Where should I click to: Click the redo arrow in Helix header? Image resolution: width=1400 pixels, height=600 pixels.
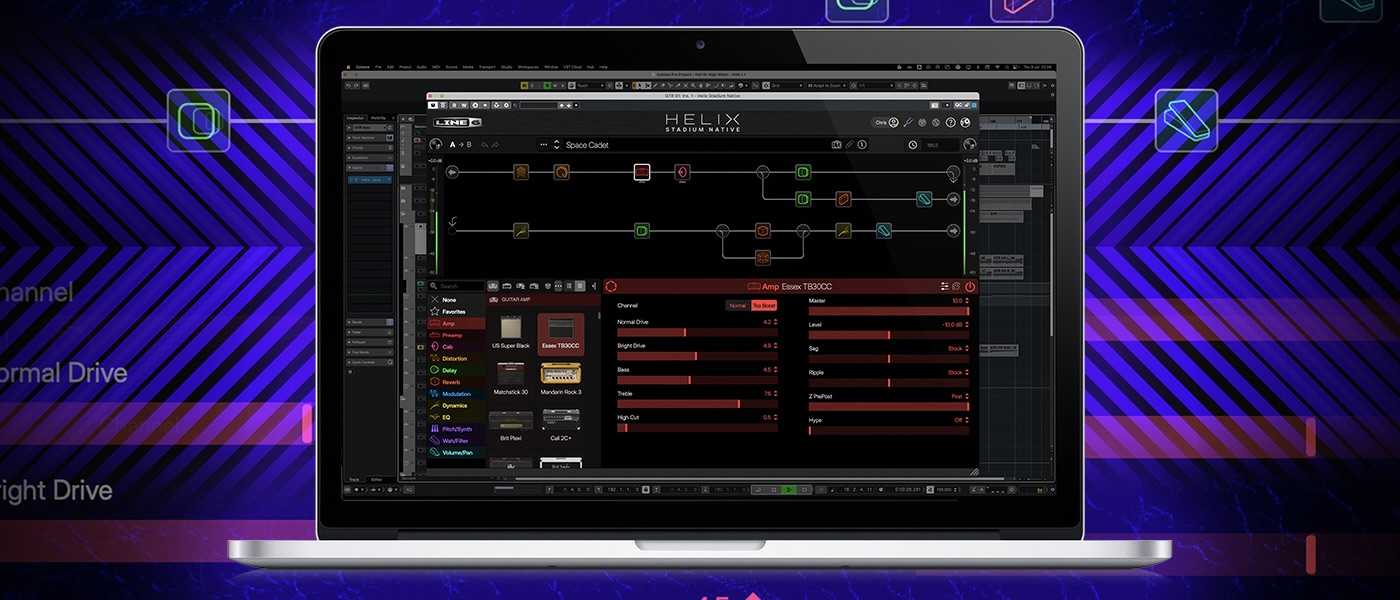click(x=496, y=145)
